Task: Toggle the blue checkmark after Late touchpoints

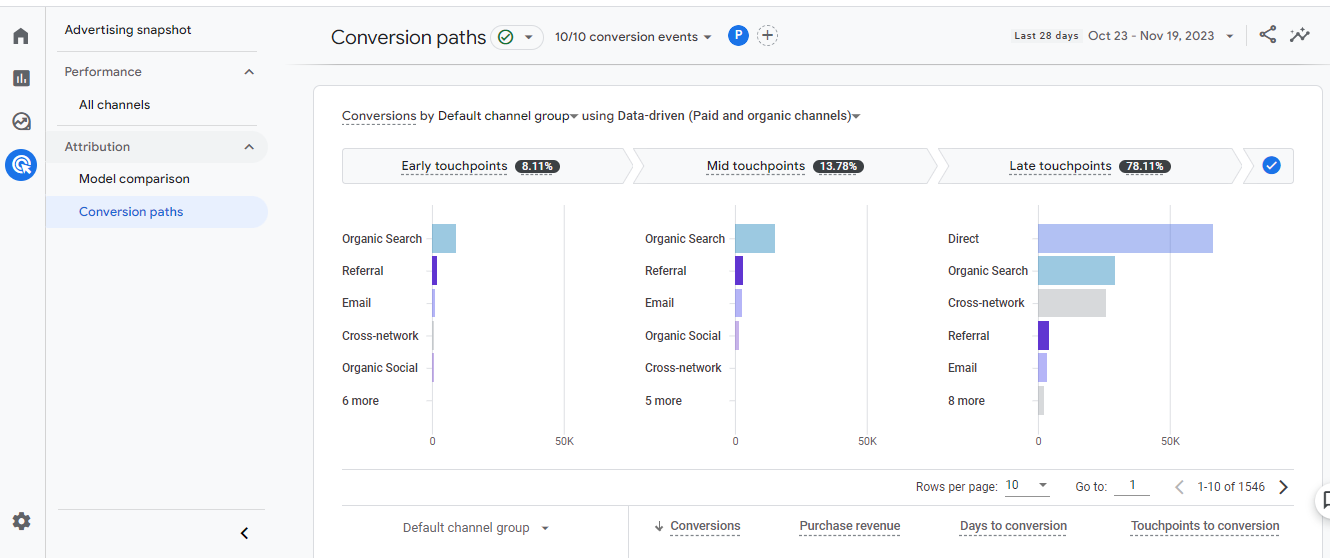Action: pyautogui.click(x=1271, y=166)
